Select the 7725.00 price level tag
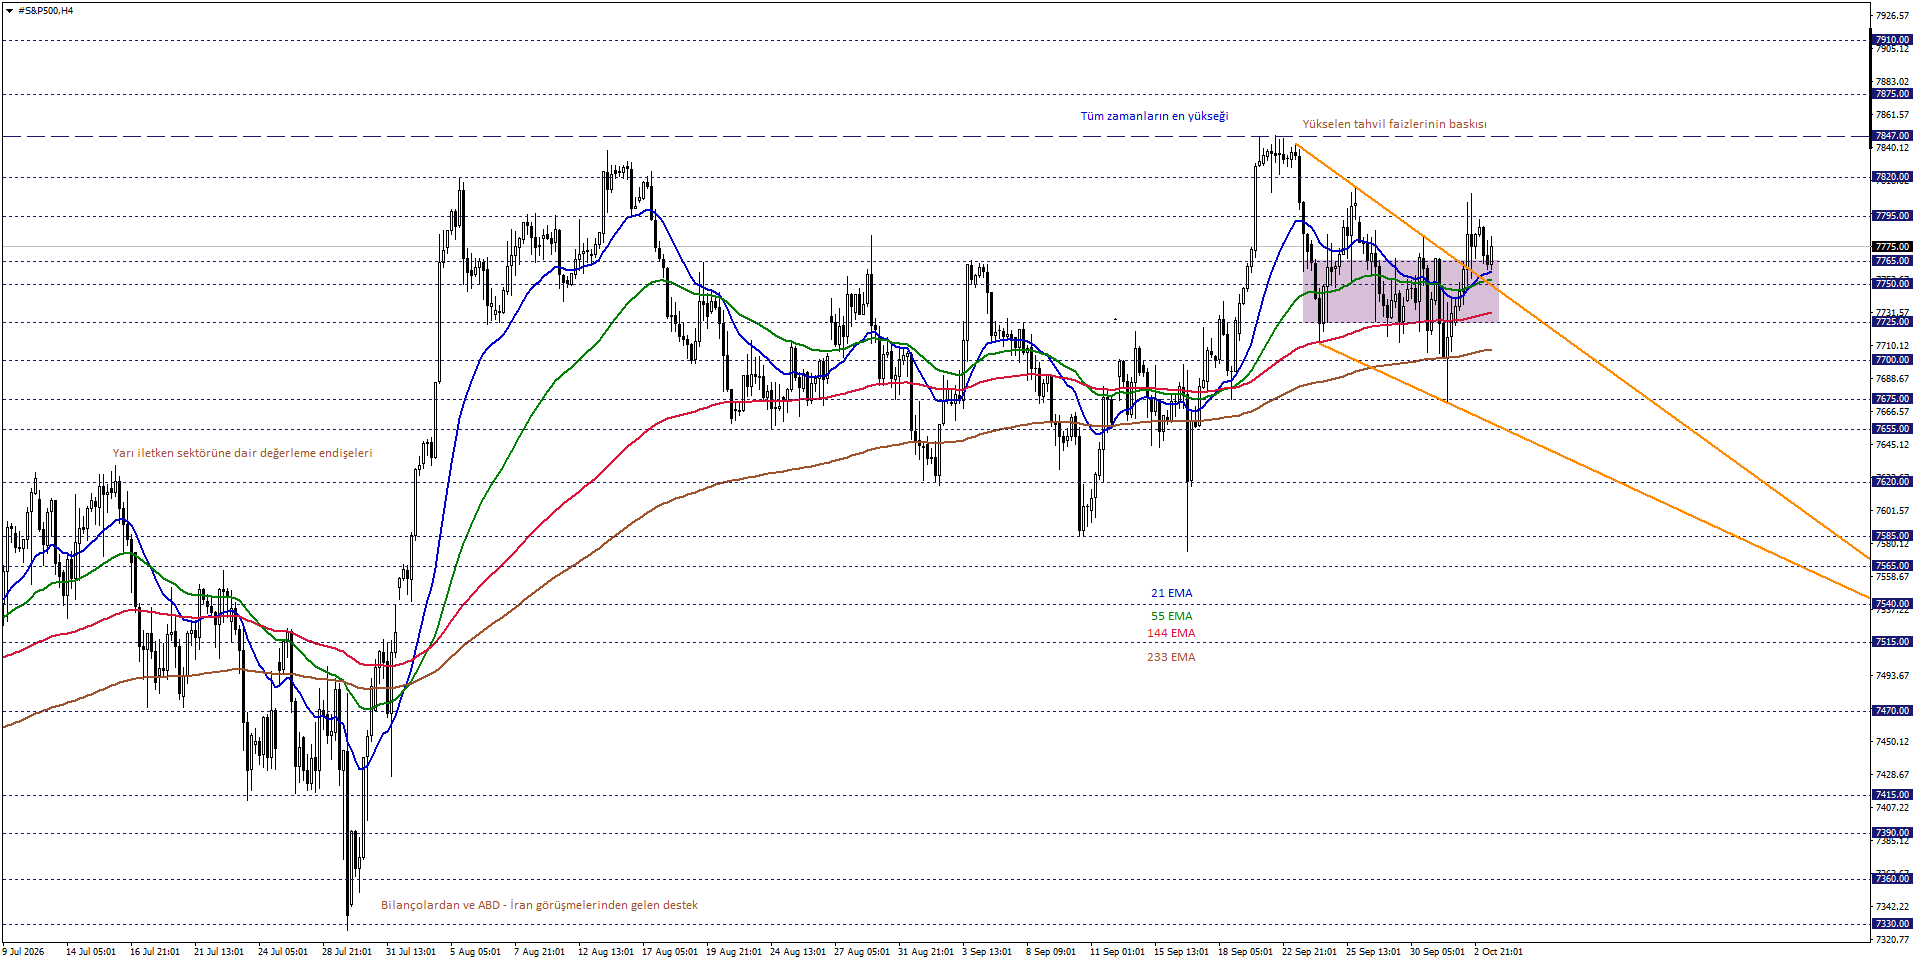Screen dimensions: 1916x963 pos(1892,322)
